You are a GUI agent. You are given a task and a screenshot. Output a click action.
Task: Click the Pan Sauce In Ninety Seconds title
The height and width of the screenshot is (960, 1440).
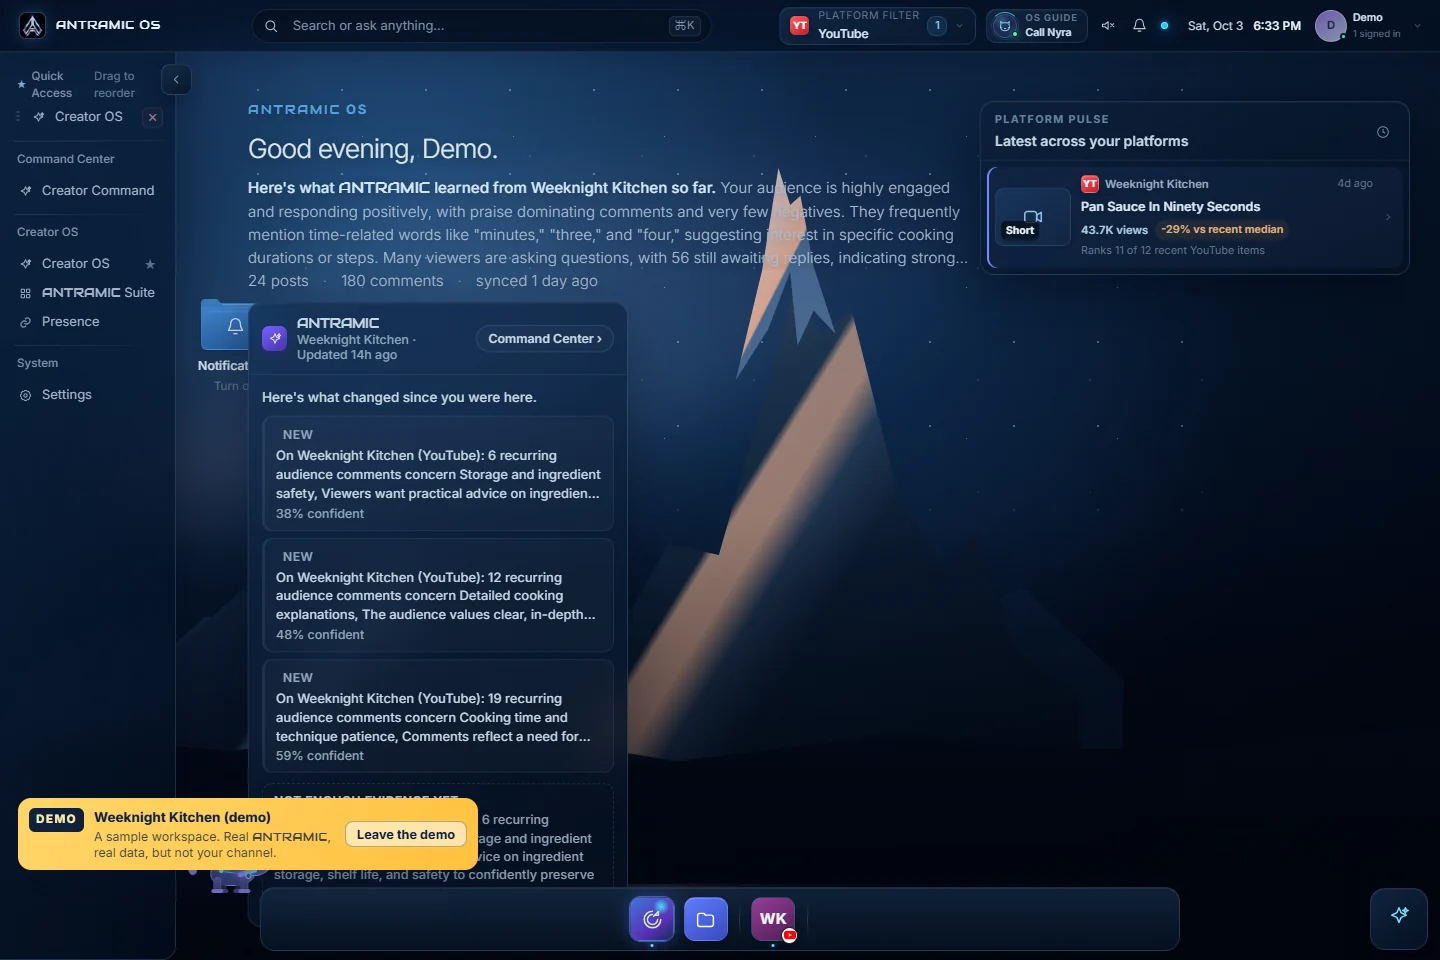tap(1170, 207)
